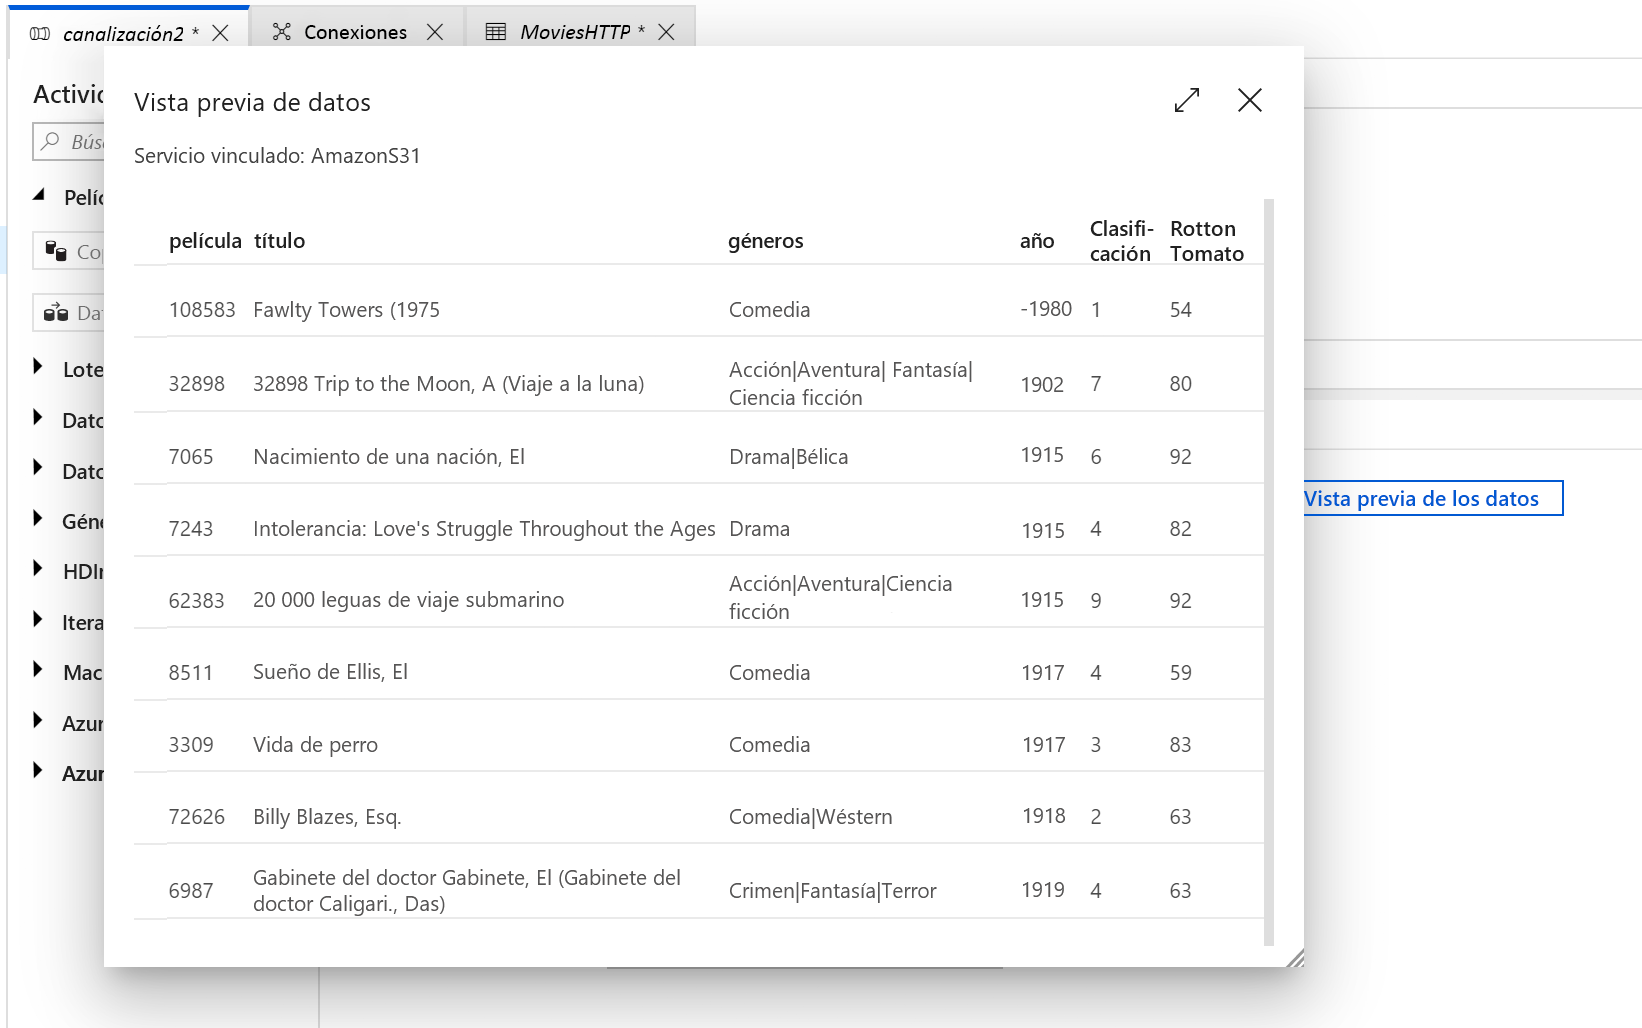Click movie id 108583
1642x1028 pixels.
[x=202, y=310]
